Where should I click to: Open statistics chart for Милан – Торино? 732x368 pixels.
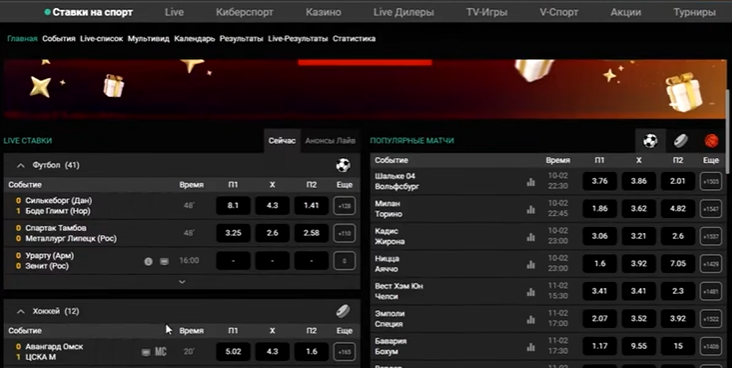coord(531,209)
